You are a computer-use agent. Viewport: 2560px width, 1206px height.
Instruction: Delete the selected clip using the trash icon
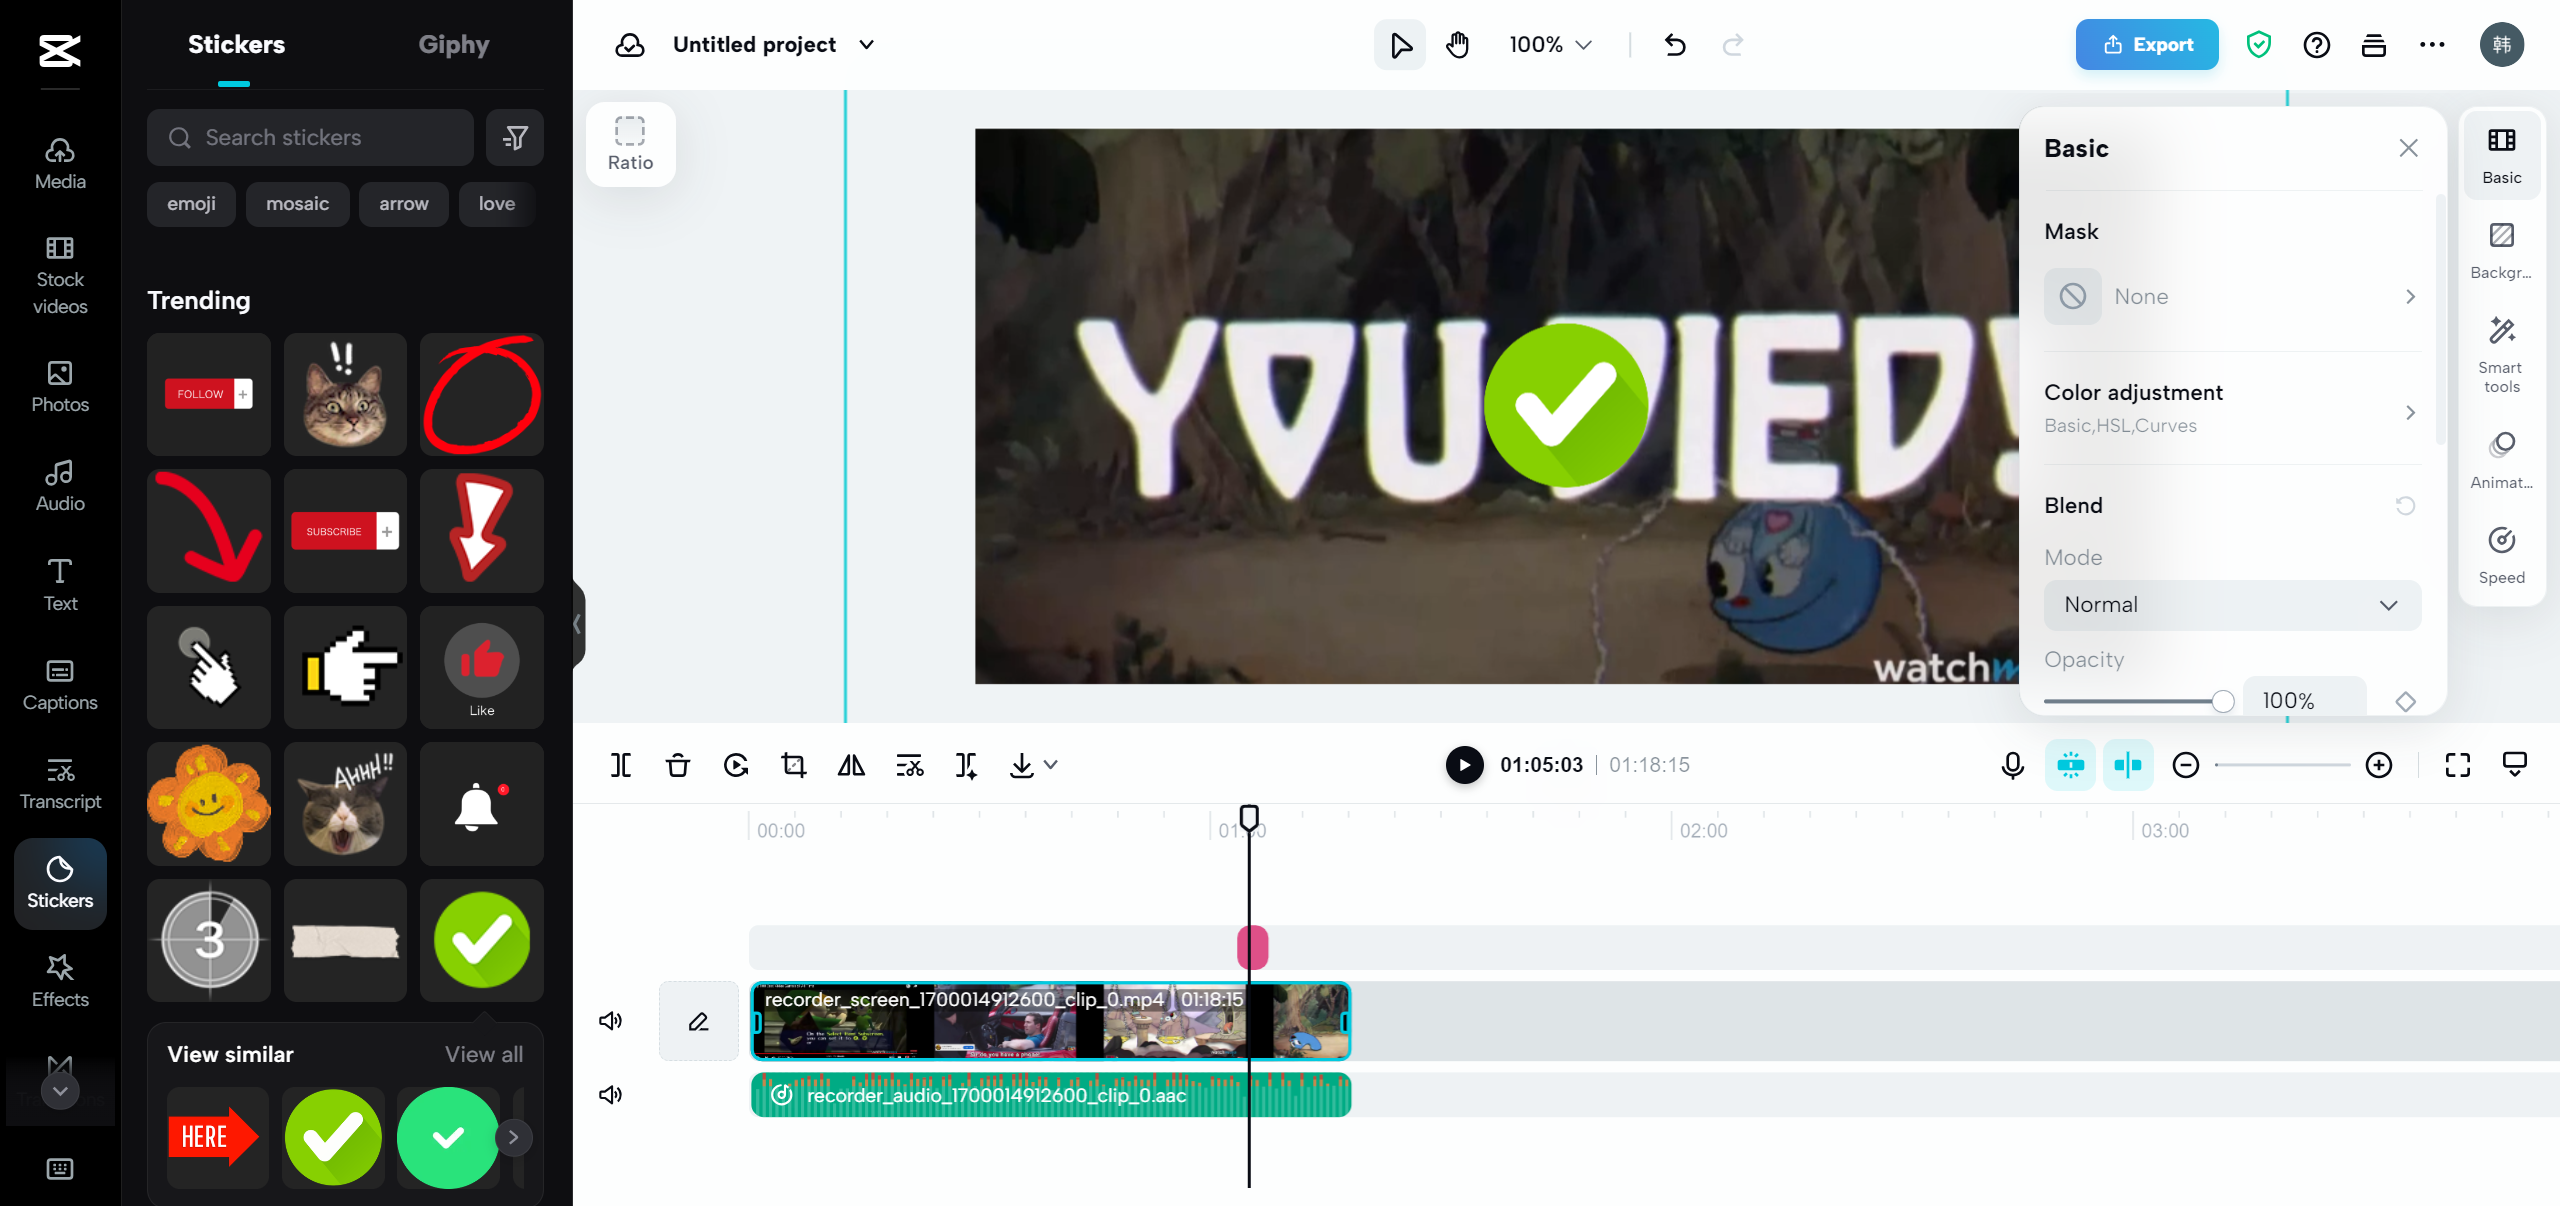click(x=677, y=765)
